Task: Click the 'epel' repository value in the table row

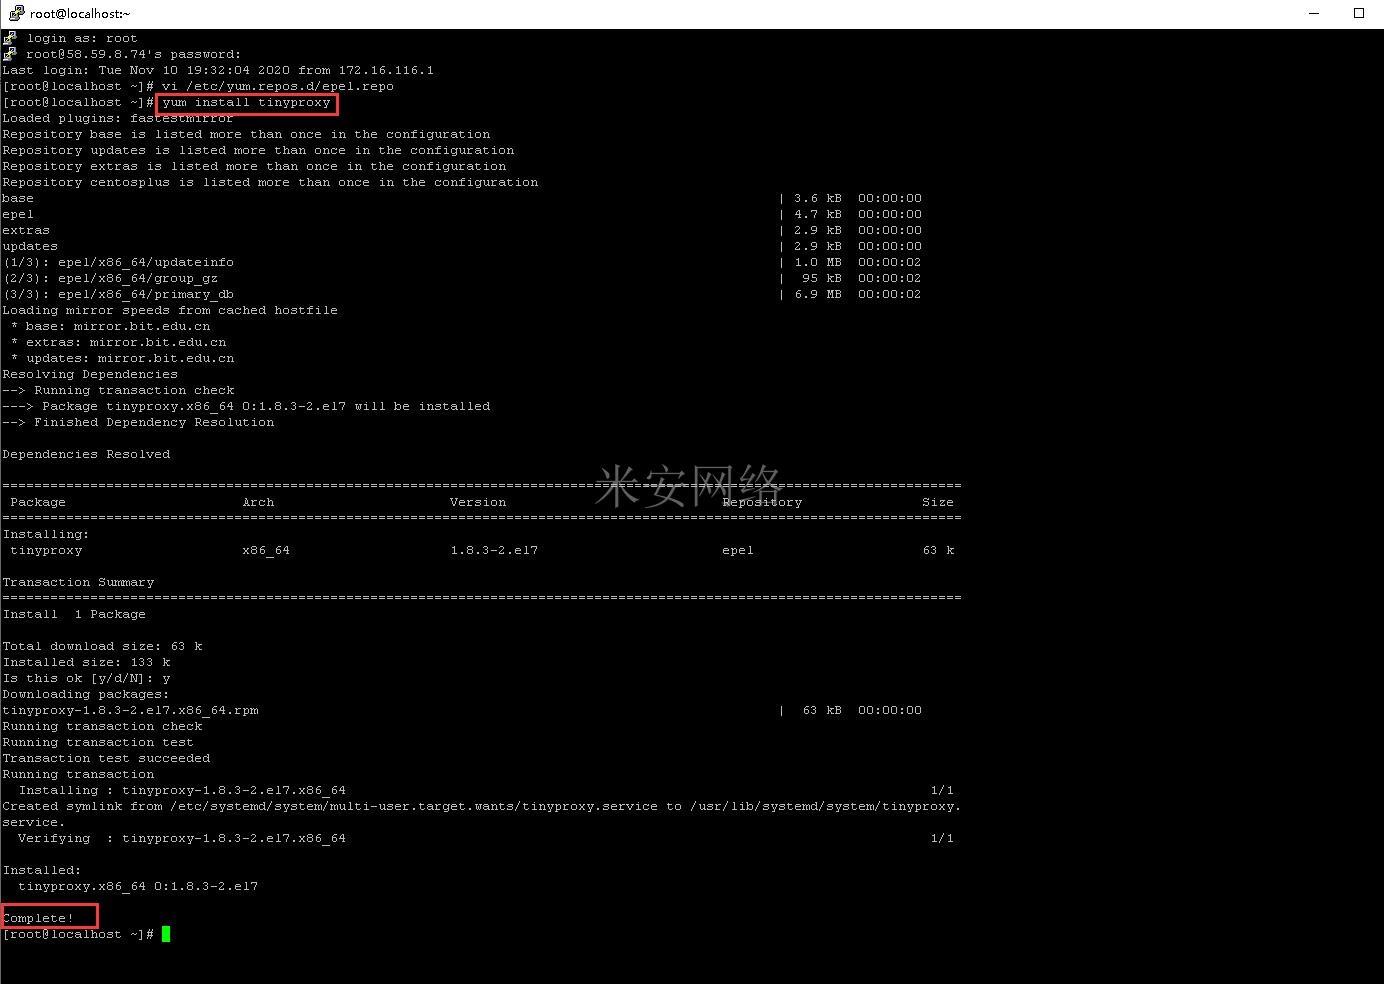Action: (738, 550)
